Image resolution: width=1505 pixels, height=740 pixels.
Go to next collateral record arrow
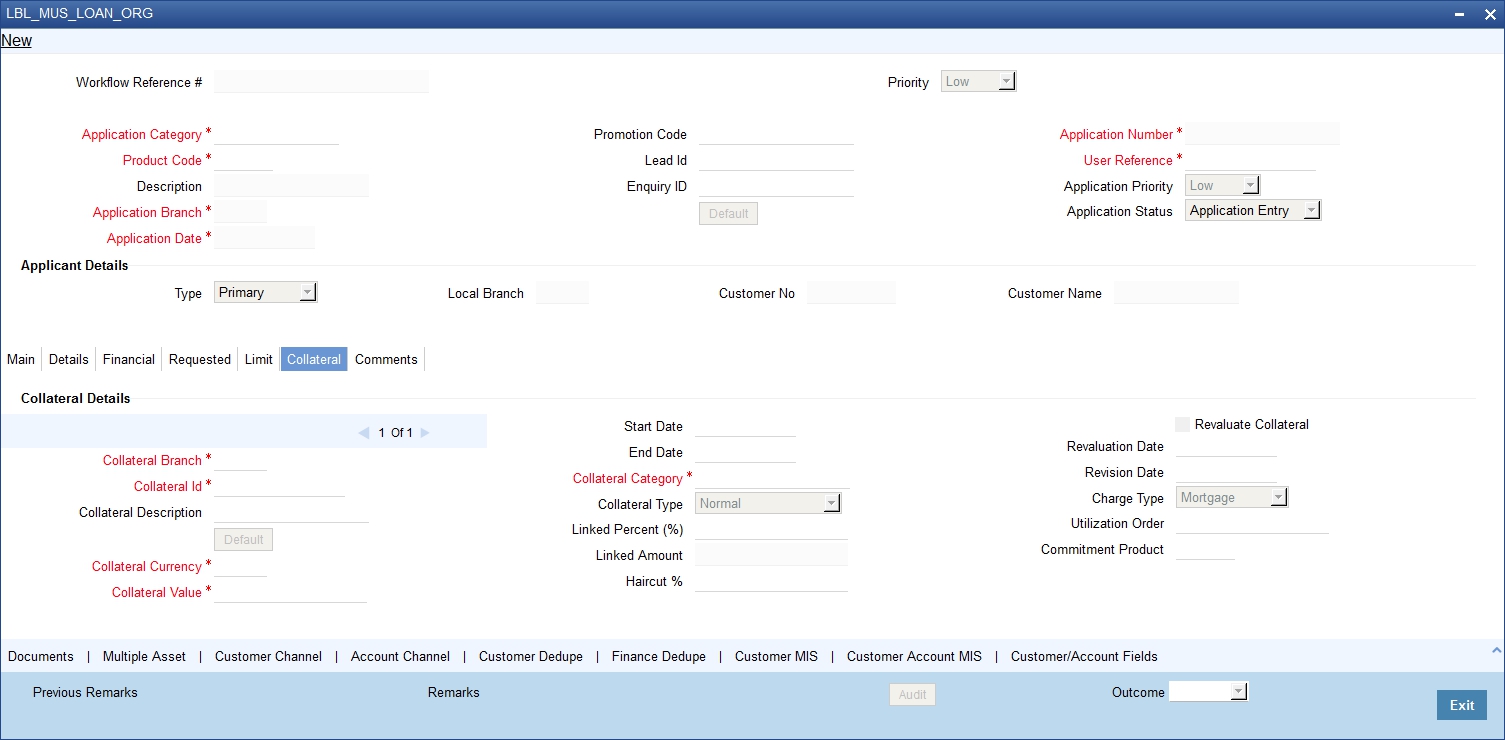click(x=425, y=433)
